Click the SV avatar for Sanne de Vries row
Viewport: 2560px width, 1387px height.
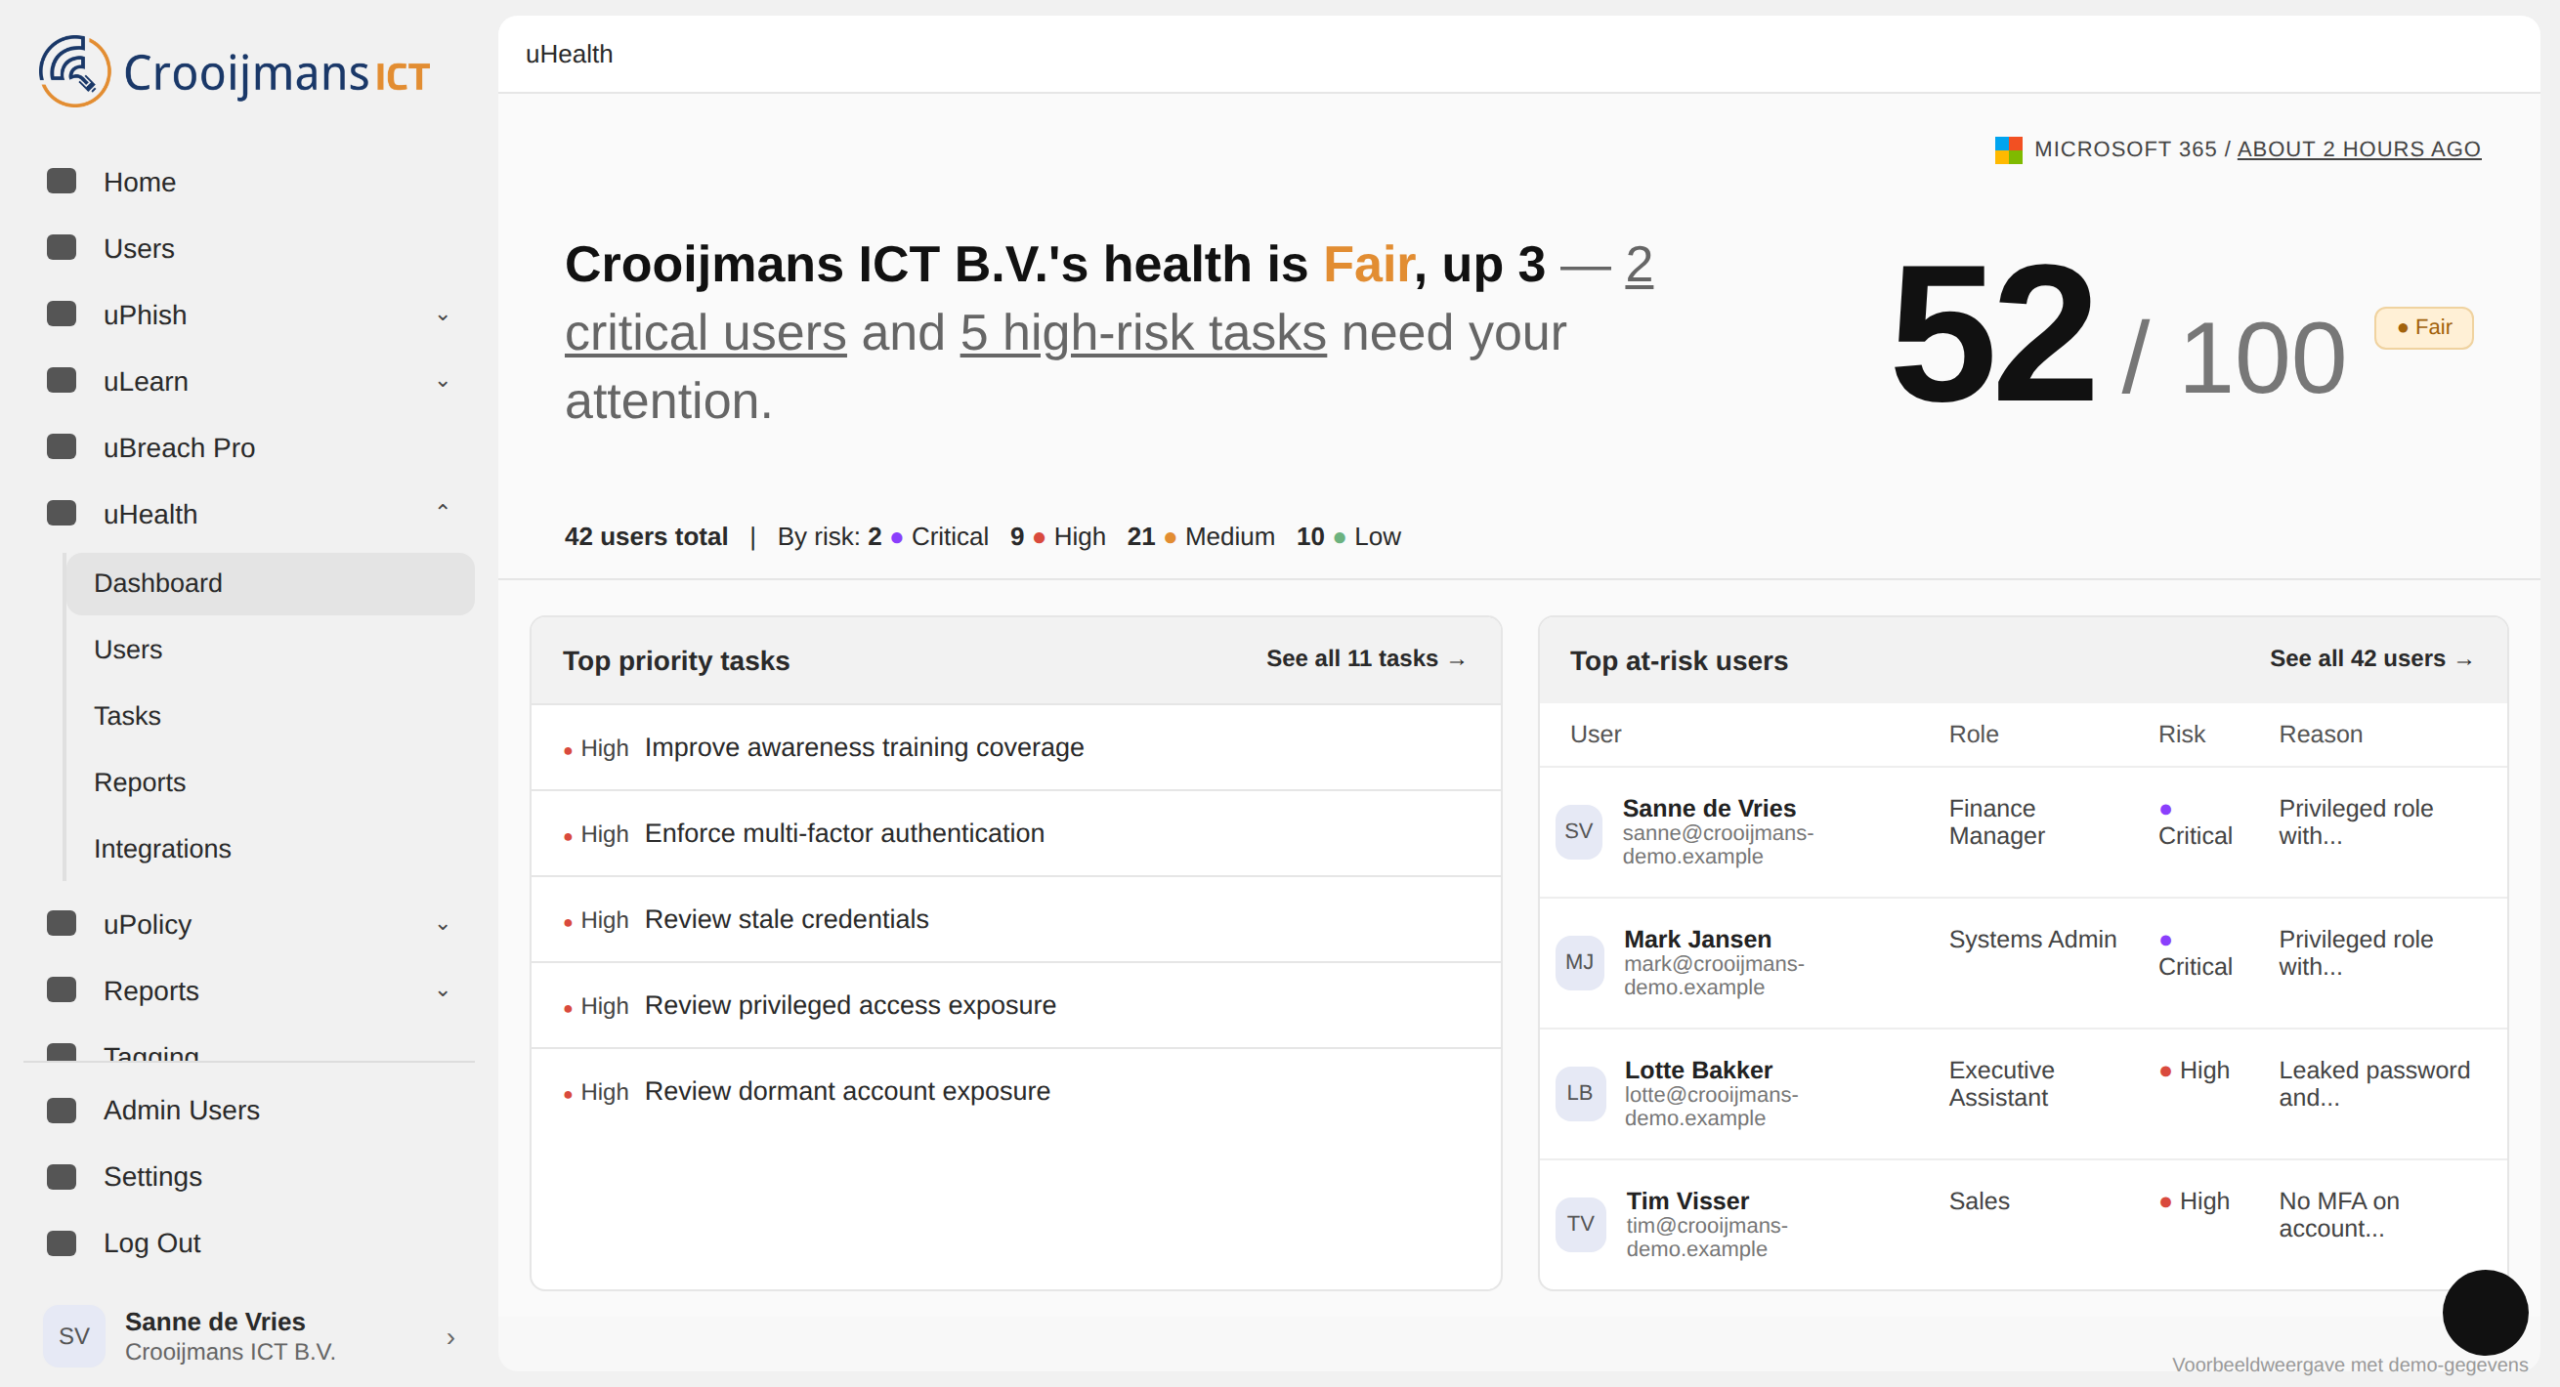coord(1579,831)
